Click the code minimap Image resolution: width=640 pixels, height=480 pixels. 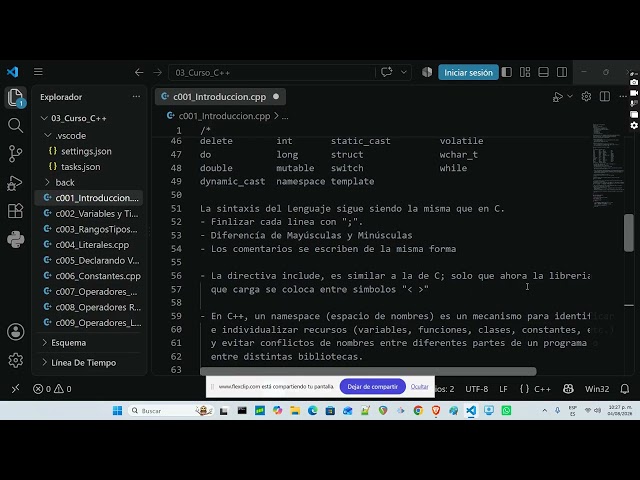tap(607, 165)
